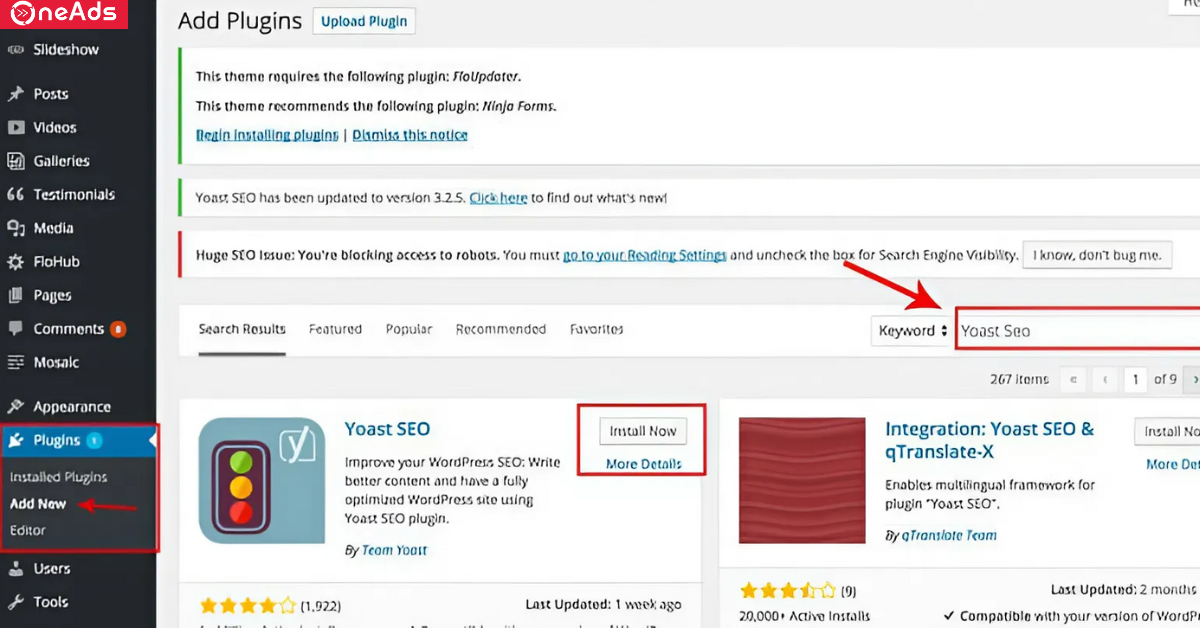Click the 267 items count text
The height and width of the screenshot is (628, 1200).
coord(1019,379)
